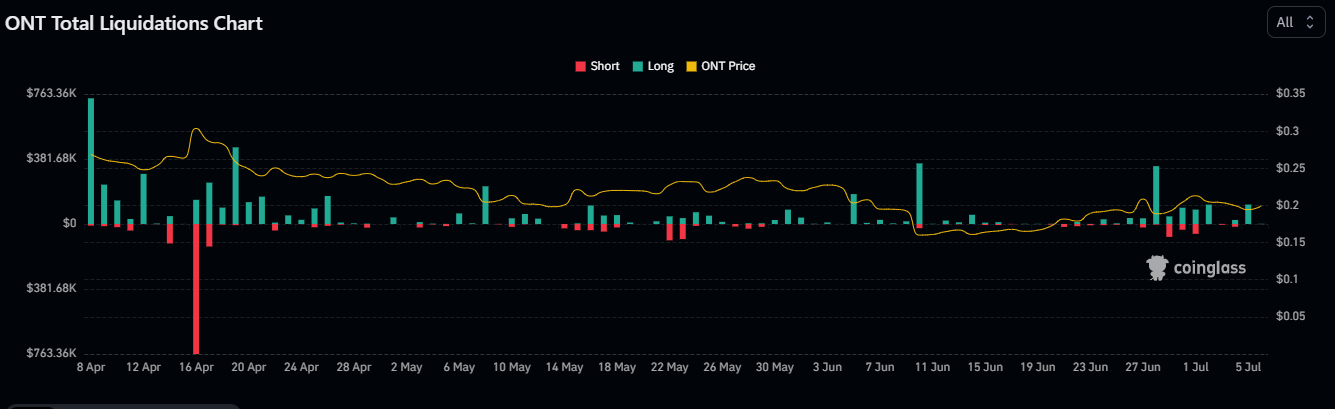Click the $0.3 price axis label
This screenshot has width=1335, height=409.
[x=1288, y=131]
